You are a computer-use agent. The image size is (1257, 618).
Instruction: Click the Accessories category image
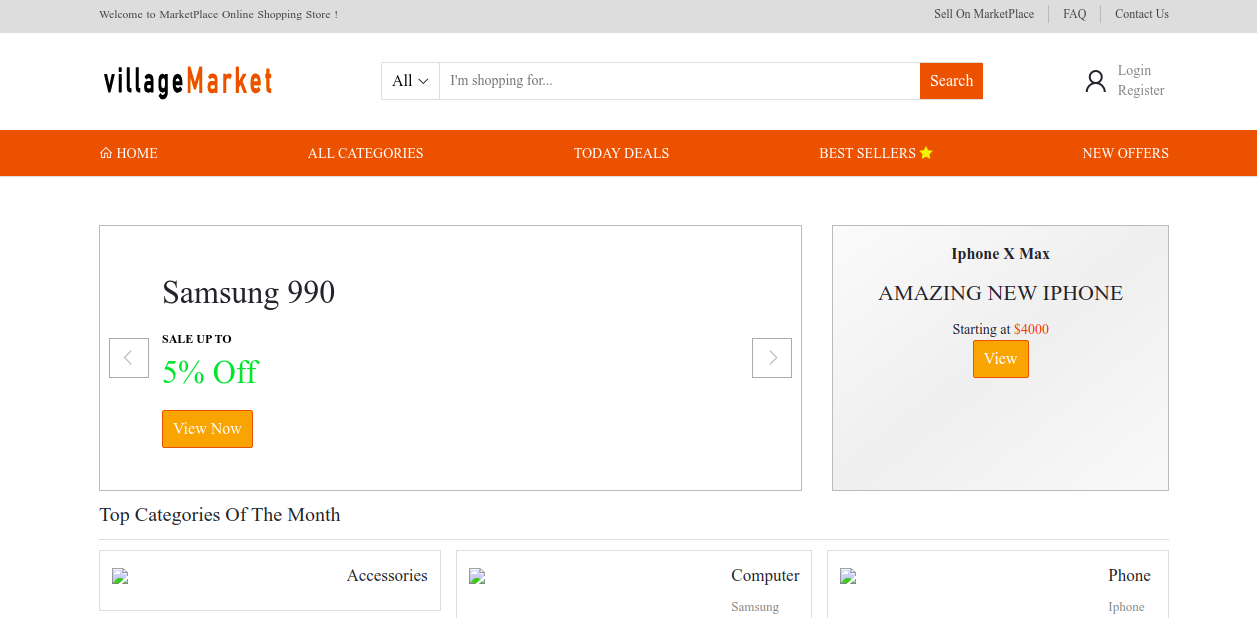[x=121, y=576]
